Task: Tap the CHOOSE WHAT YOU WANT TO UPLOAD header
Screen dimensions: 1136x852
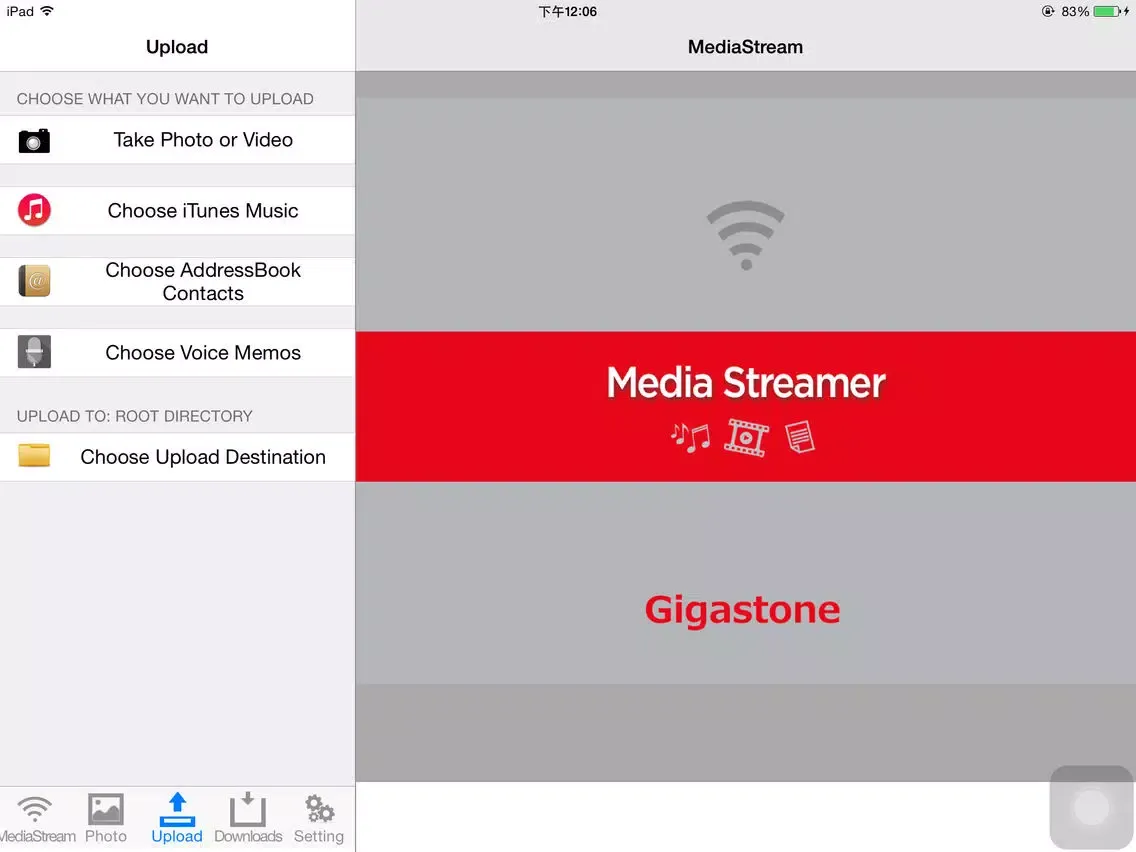Action: pyautogui.click(x=165, y=99)
